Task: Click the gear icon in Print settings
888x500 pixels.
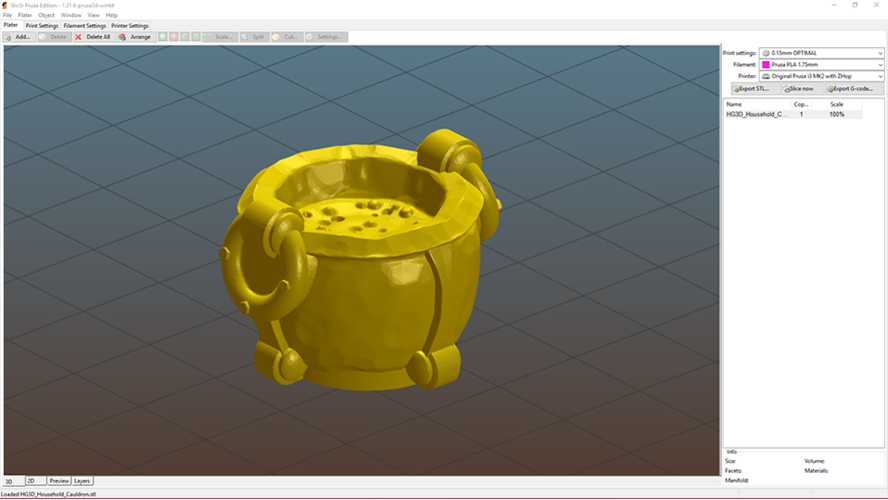Action: (766, 53)
